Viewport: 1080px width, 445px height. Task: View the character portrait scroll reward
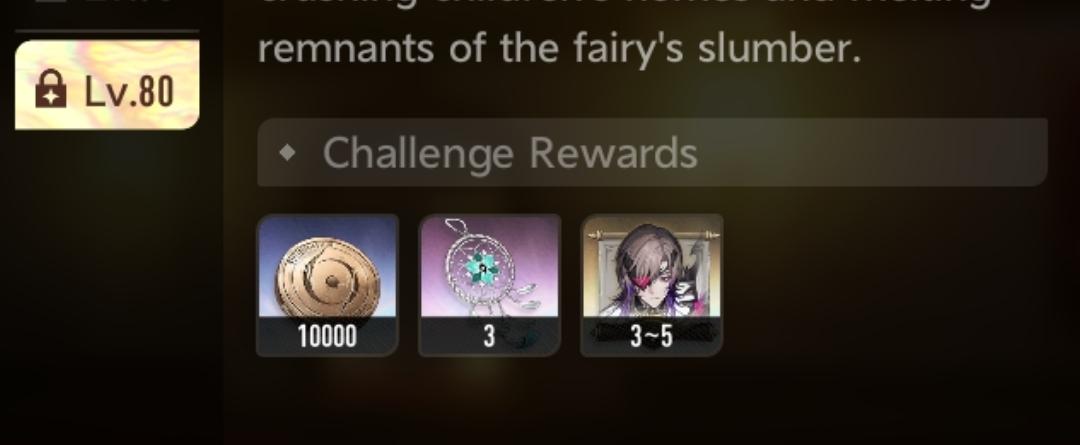652,285
